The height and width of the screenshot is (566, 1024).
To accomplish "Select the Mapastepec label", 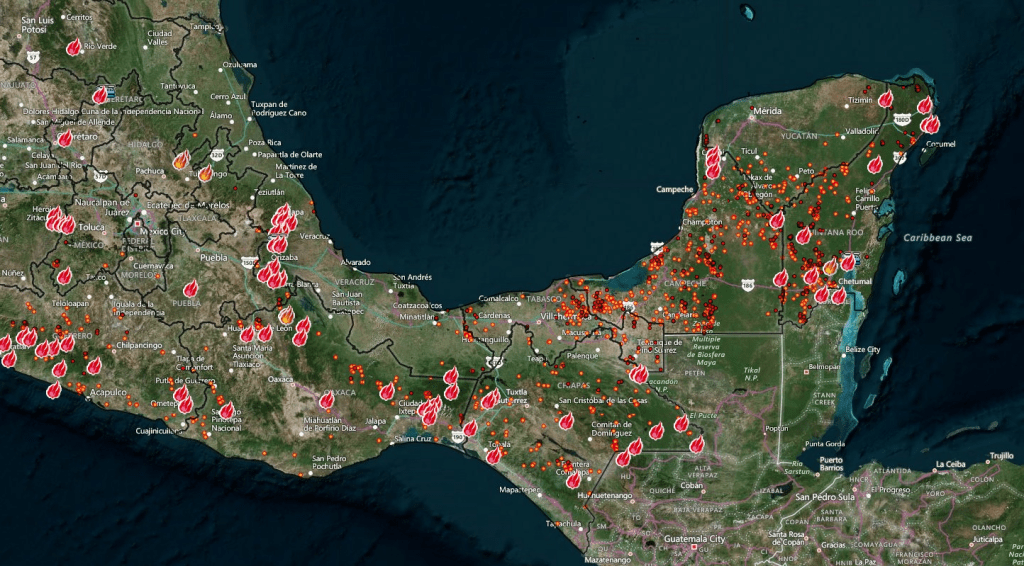I will click(x=519, y=489).
